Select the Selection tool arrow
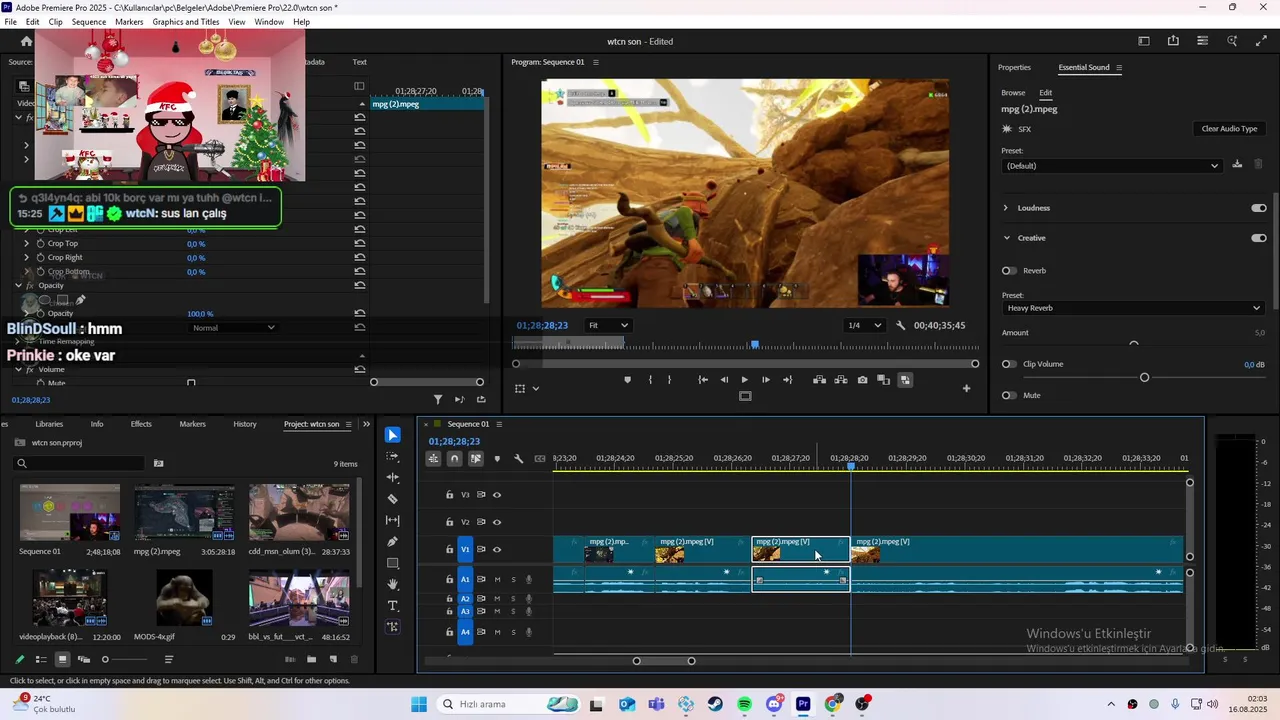This screenshot has width=1280, height=720. pyautogui.click(x=393, y=435)
